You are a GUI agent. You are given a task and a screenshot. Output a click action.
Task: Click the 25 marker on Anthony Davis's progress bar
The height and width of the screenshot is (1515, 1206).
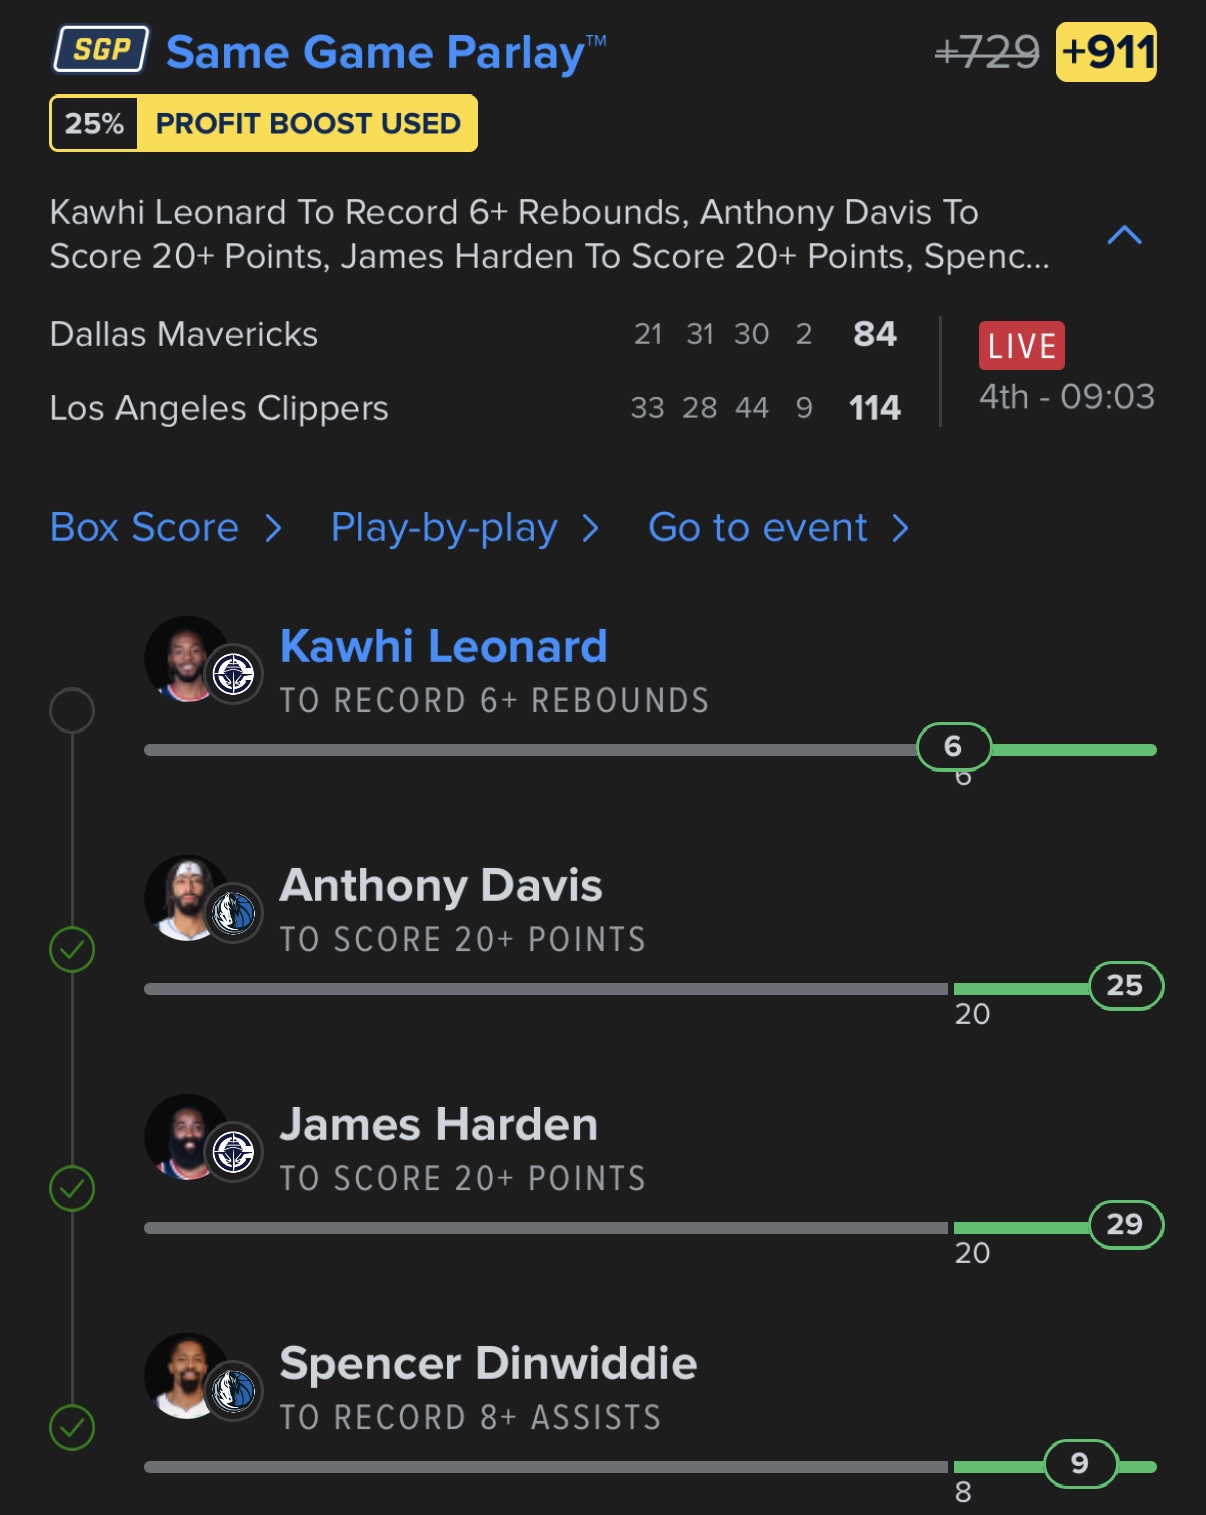[1125, 986]
